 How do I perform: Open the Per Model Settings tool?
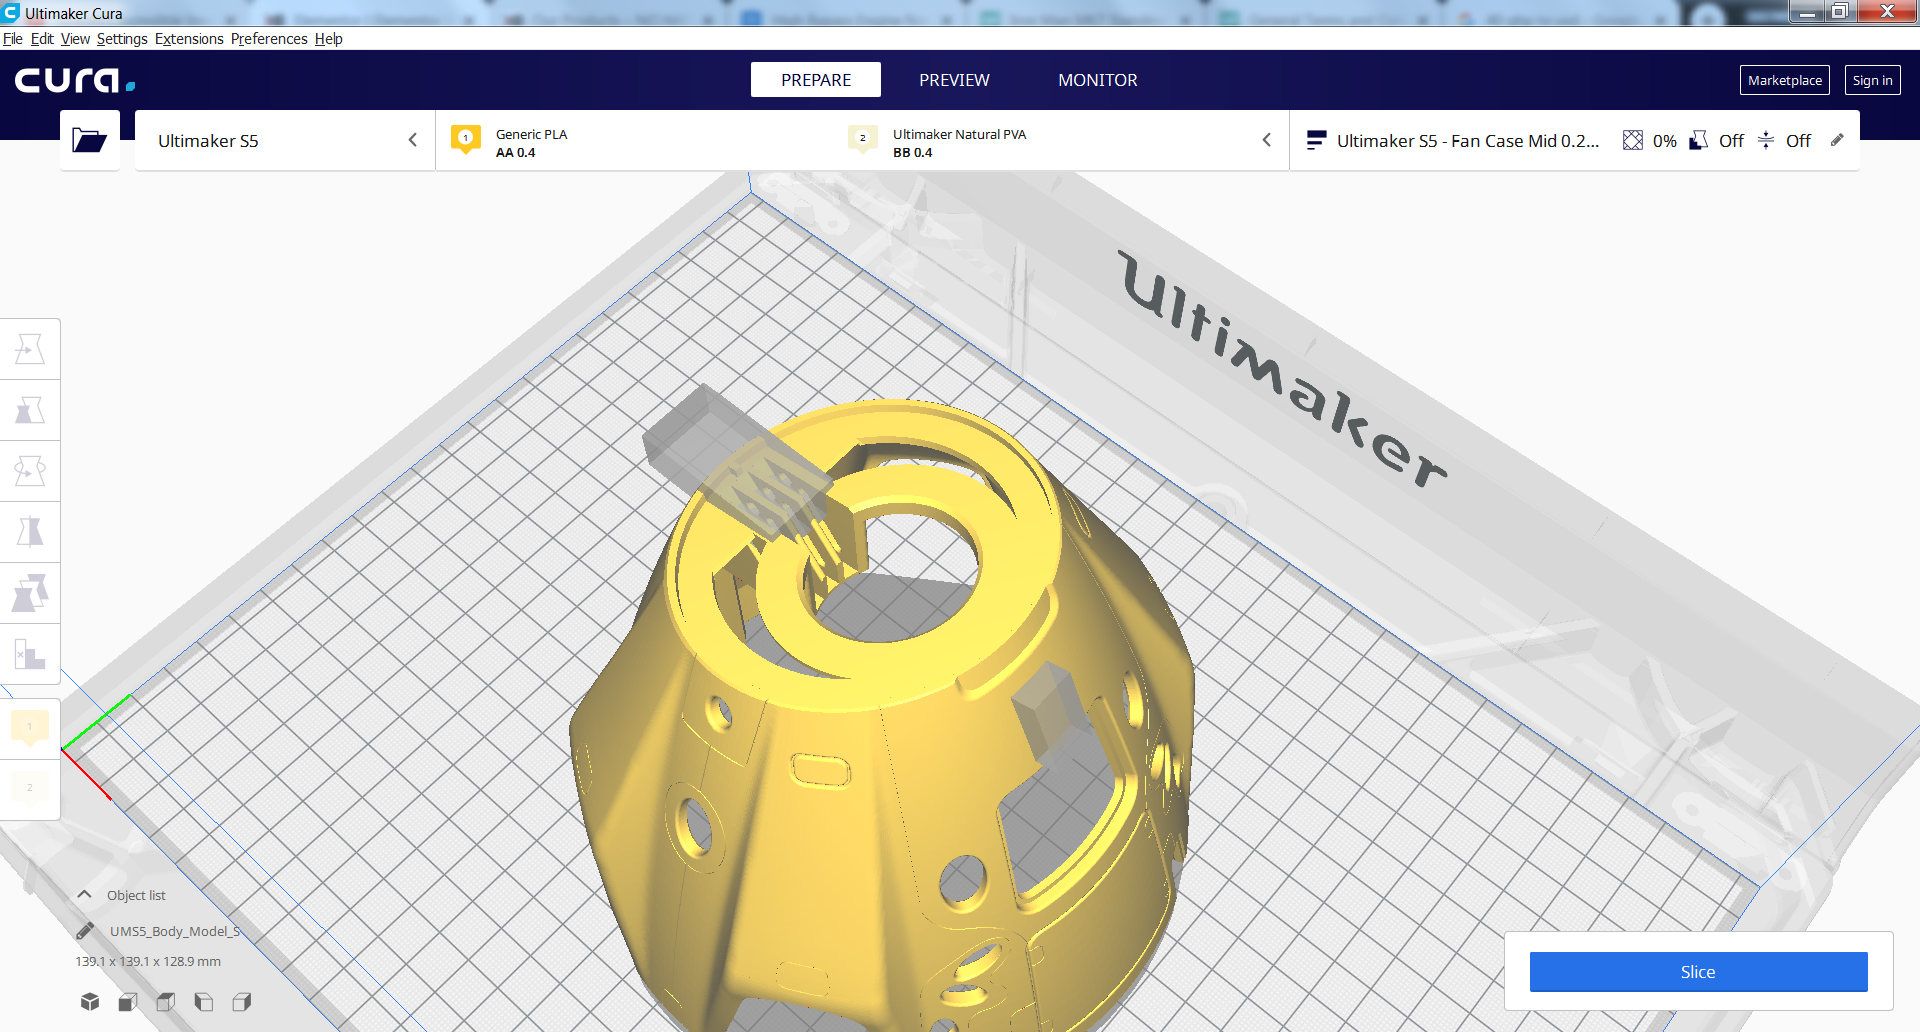pos(30,593)
